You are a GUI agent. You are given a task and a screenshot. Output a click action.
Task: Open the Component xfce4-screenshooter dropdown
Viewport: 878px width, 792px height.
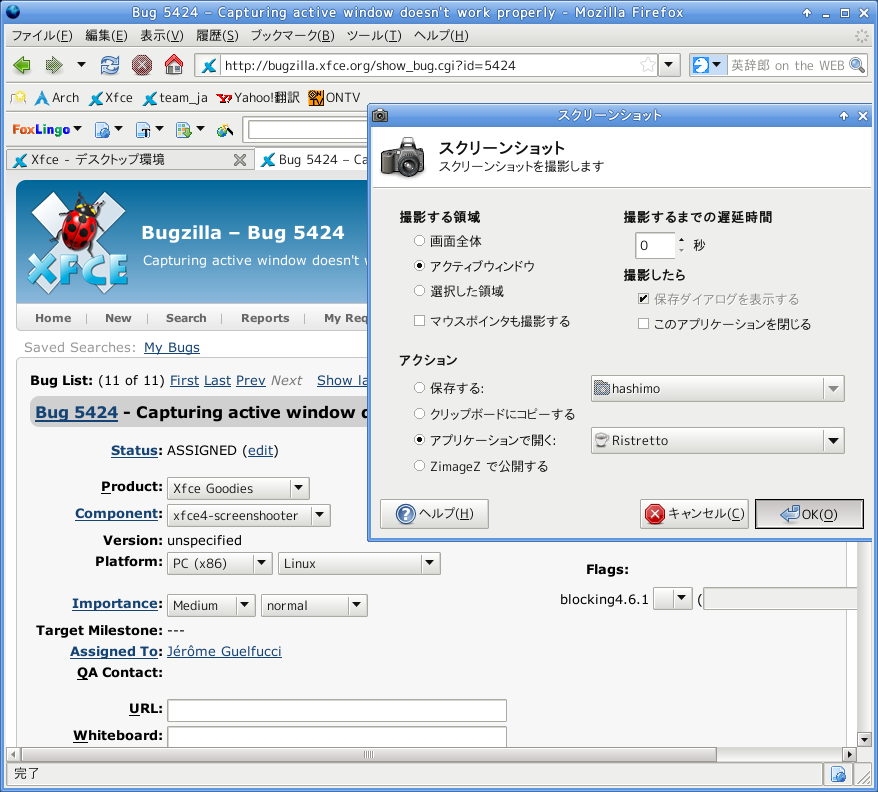coord(319,516)
